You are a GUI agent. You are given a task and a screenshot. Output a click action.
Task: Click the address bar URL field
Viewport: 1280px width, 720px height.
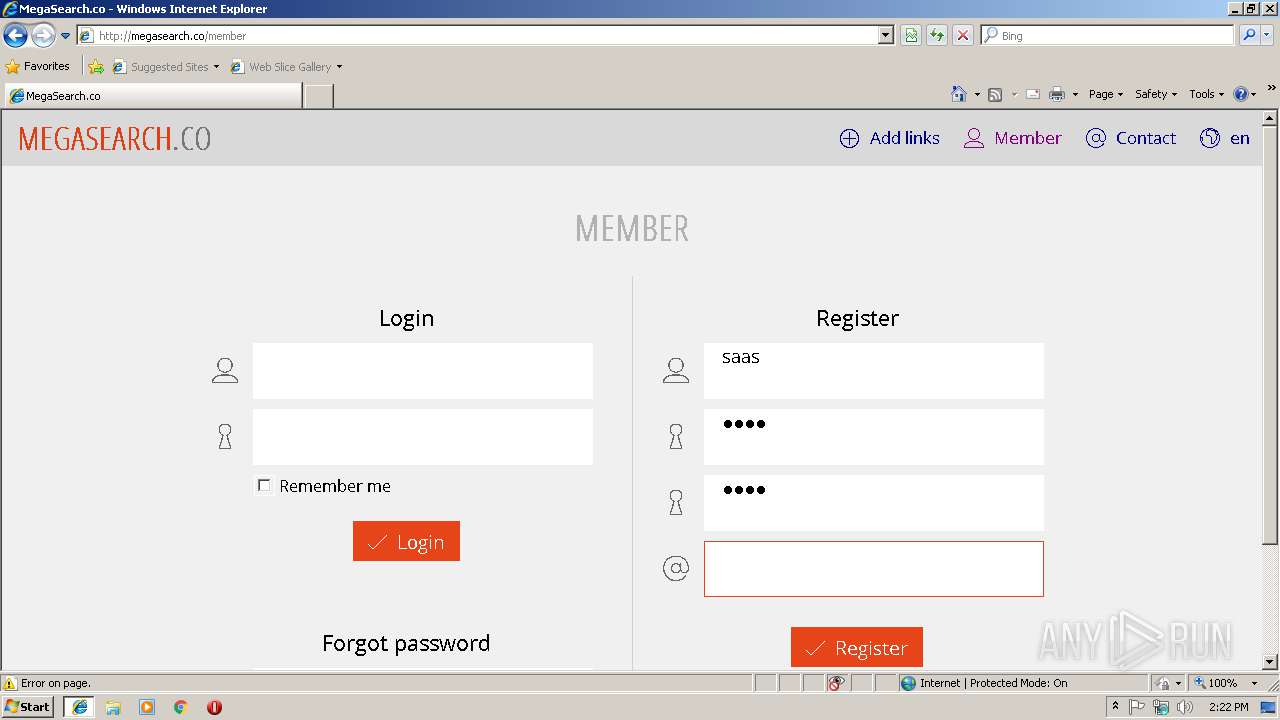point(478,36)
